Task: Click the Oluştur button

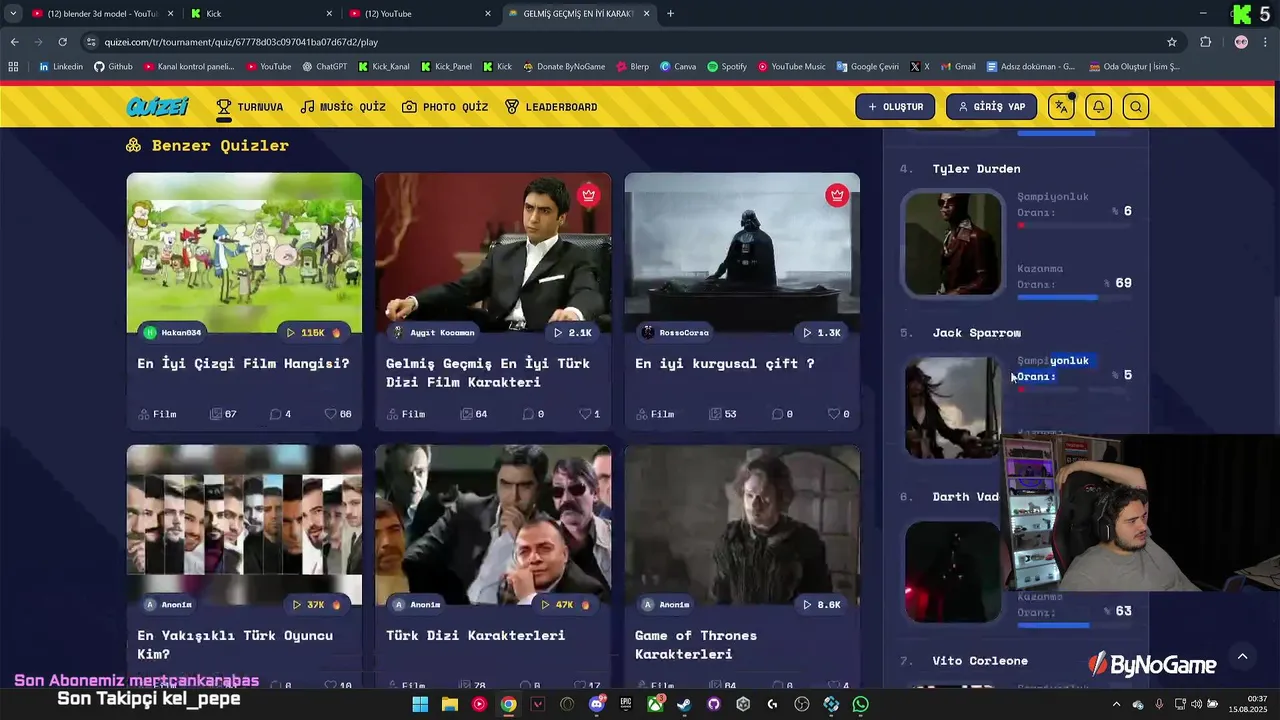Action: (x=895, y=107)
